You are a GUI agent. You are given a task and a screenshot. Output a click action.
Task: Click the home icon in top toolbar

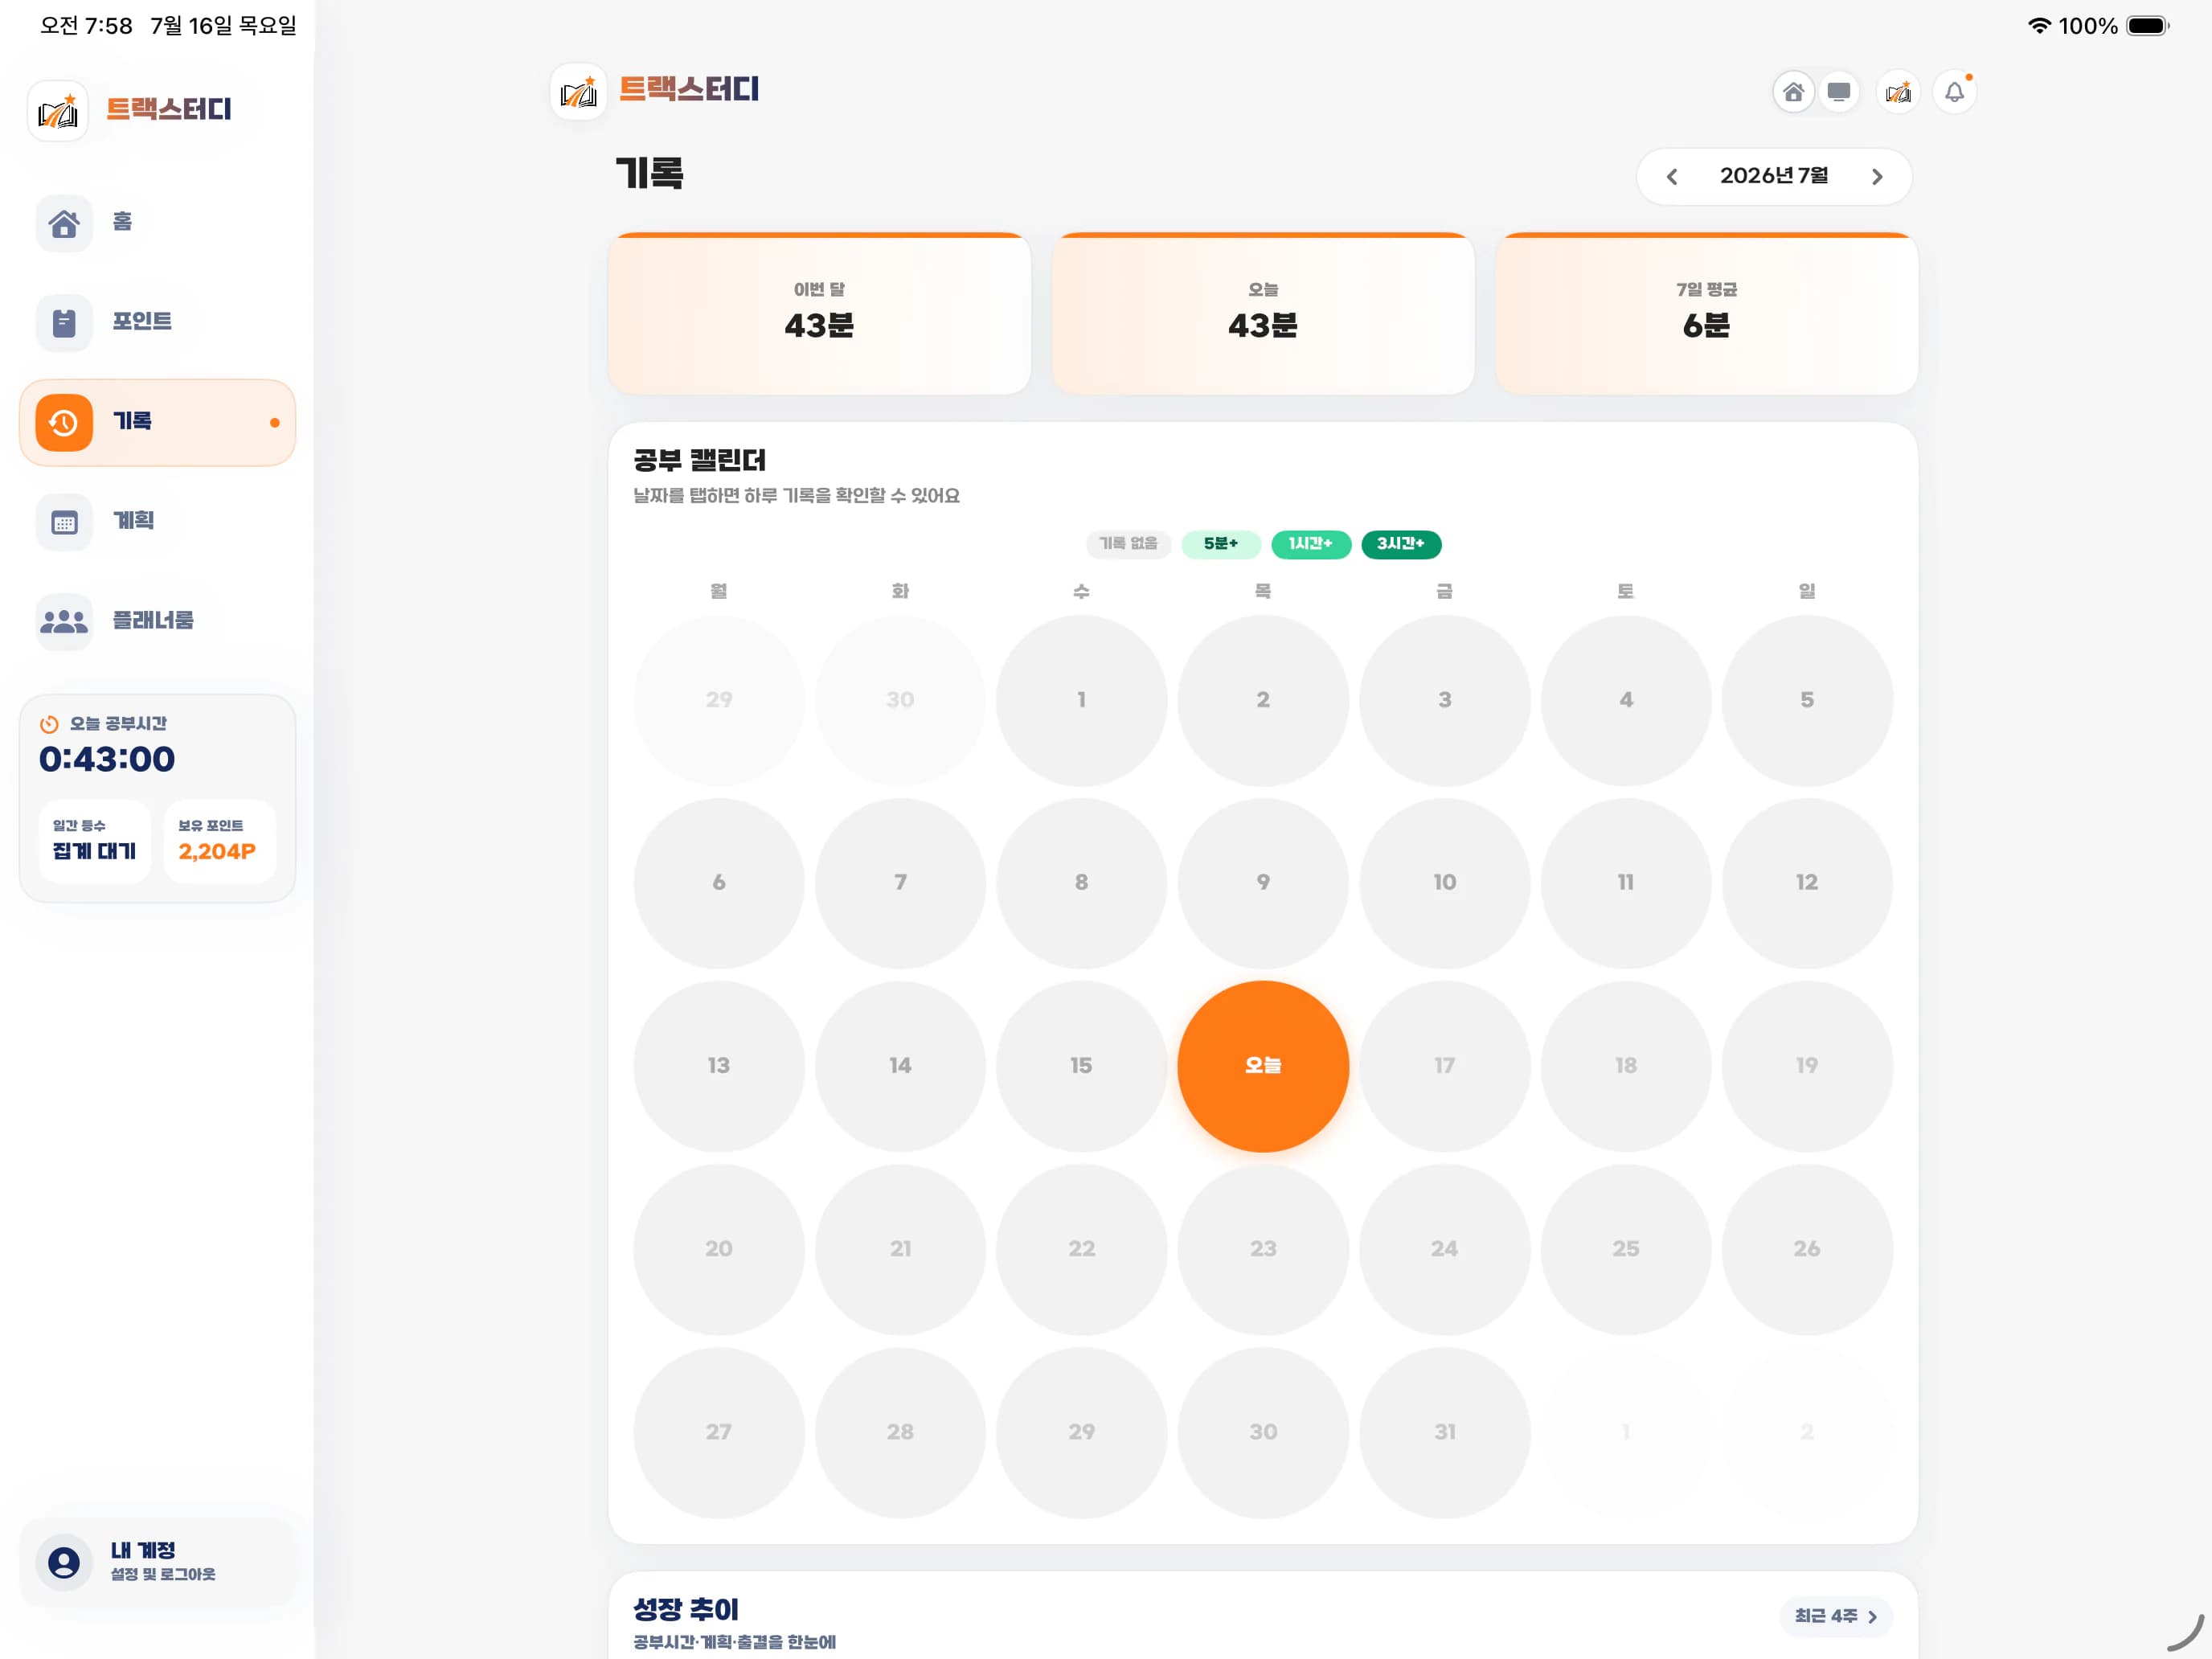1793,93
